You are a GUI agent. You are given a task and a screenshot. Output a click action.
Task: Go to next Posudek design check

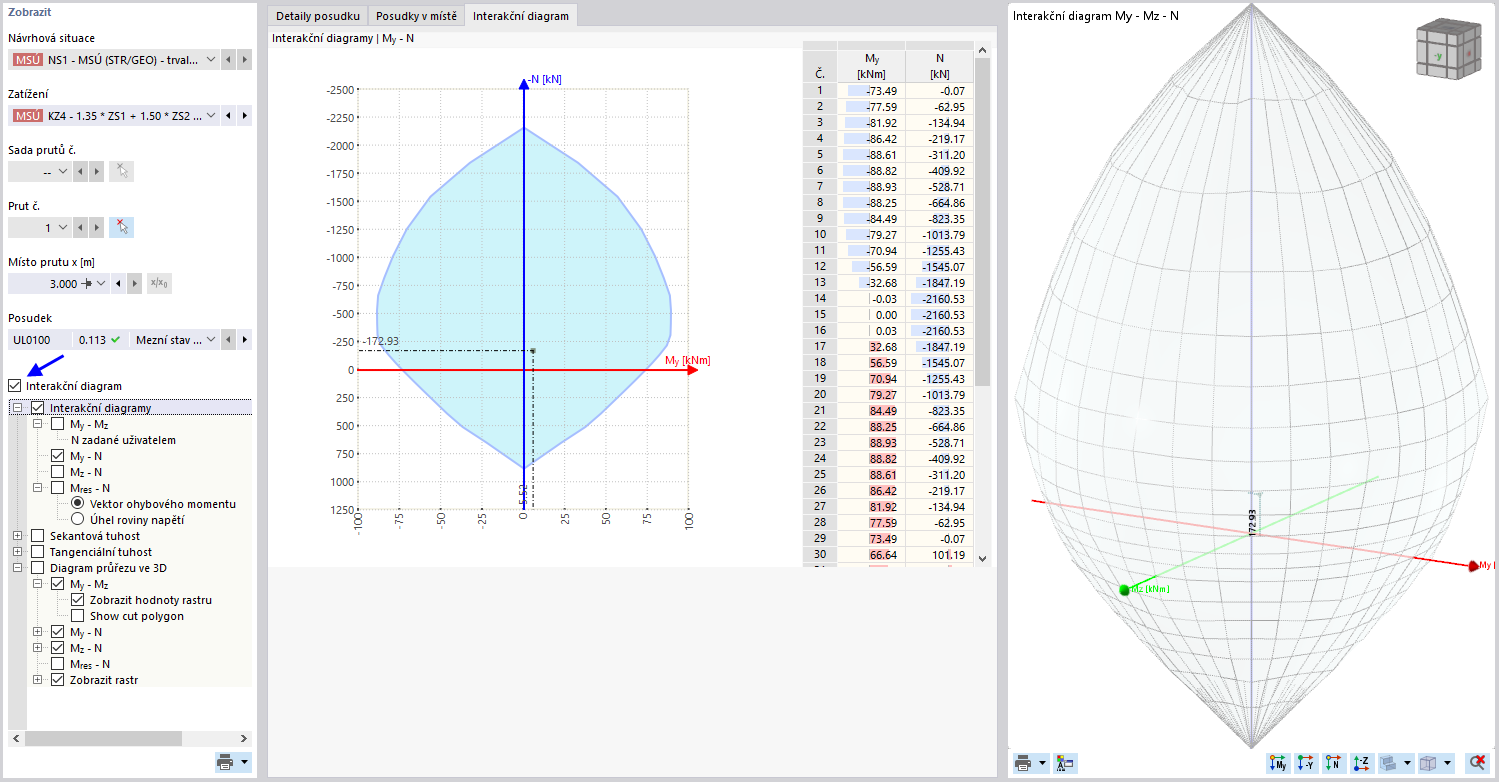click(243, 340)
